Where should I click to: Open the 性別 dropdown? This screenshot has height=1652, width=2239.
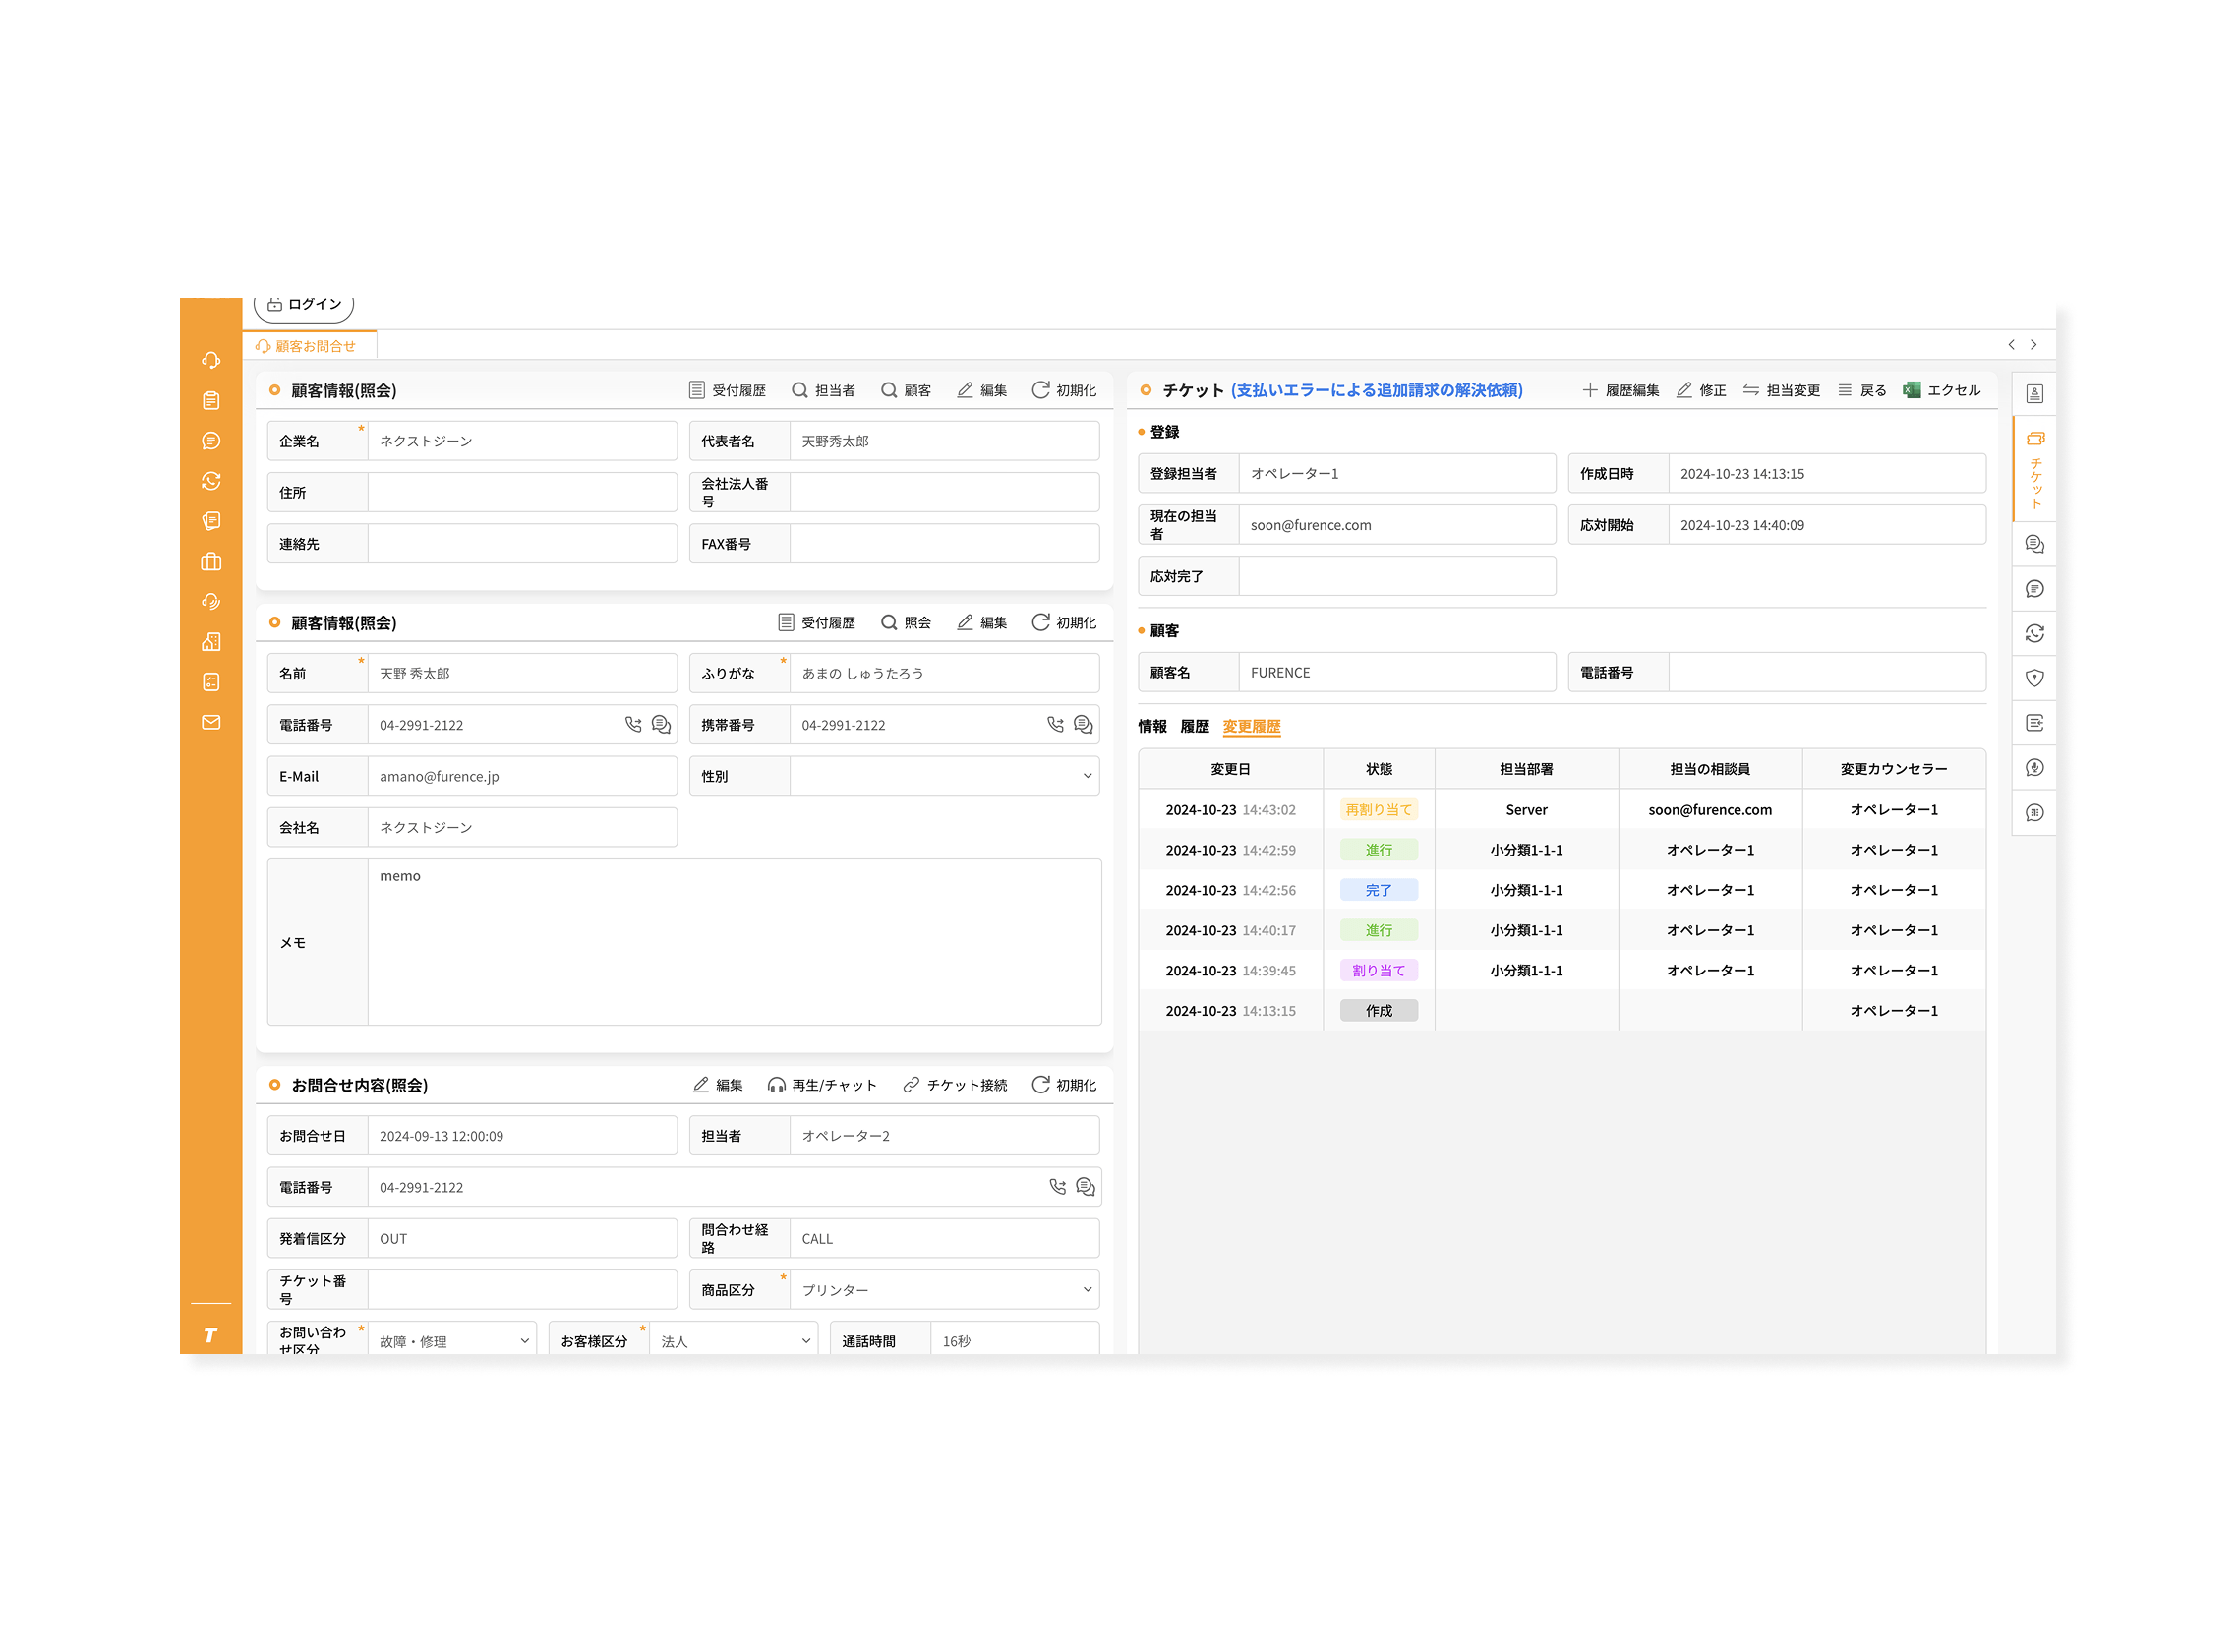tap(944, 776)
